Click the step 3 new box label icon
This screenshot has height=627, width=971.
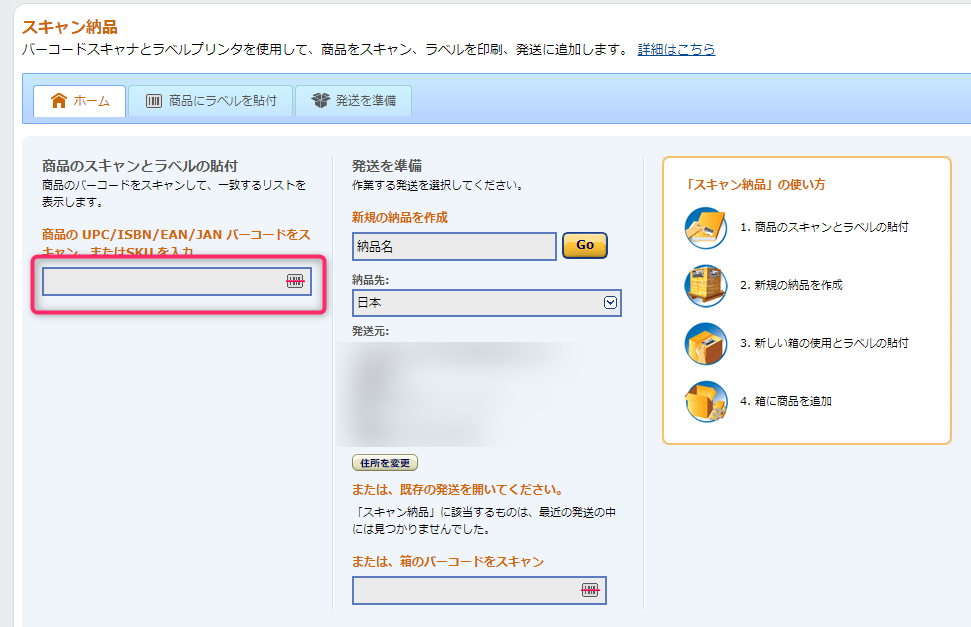[705, 344]
